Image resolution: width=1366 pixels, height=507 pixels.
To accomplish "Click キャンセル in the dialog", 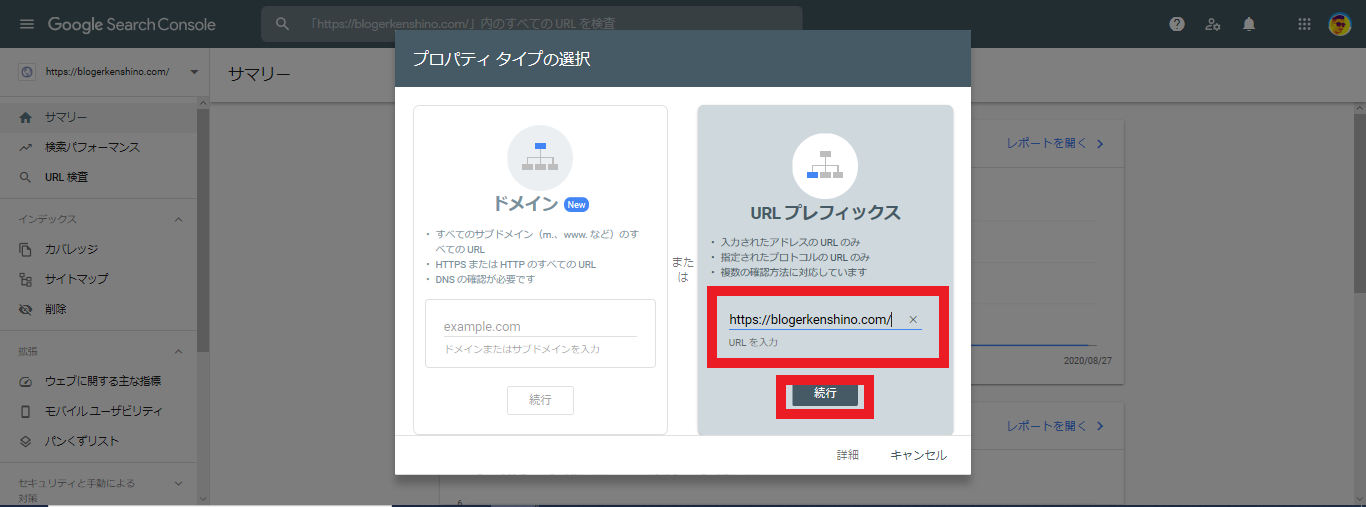I will click(x=918, y=455).
